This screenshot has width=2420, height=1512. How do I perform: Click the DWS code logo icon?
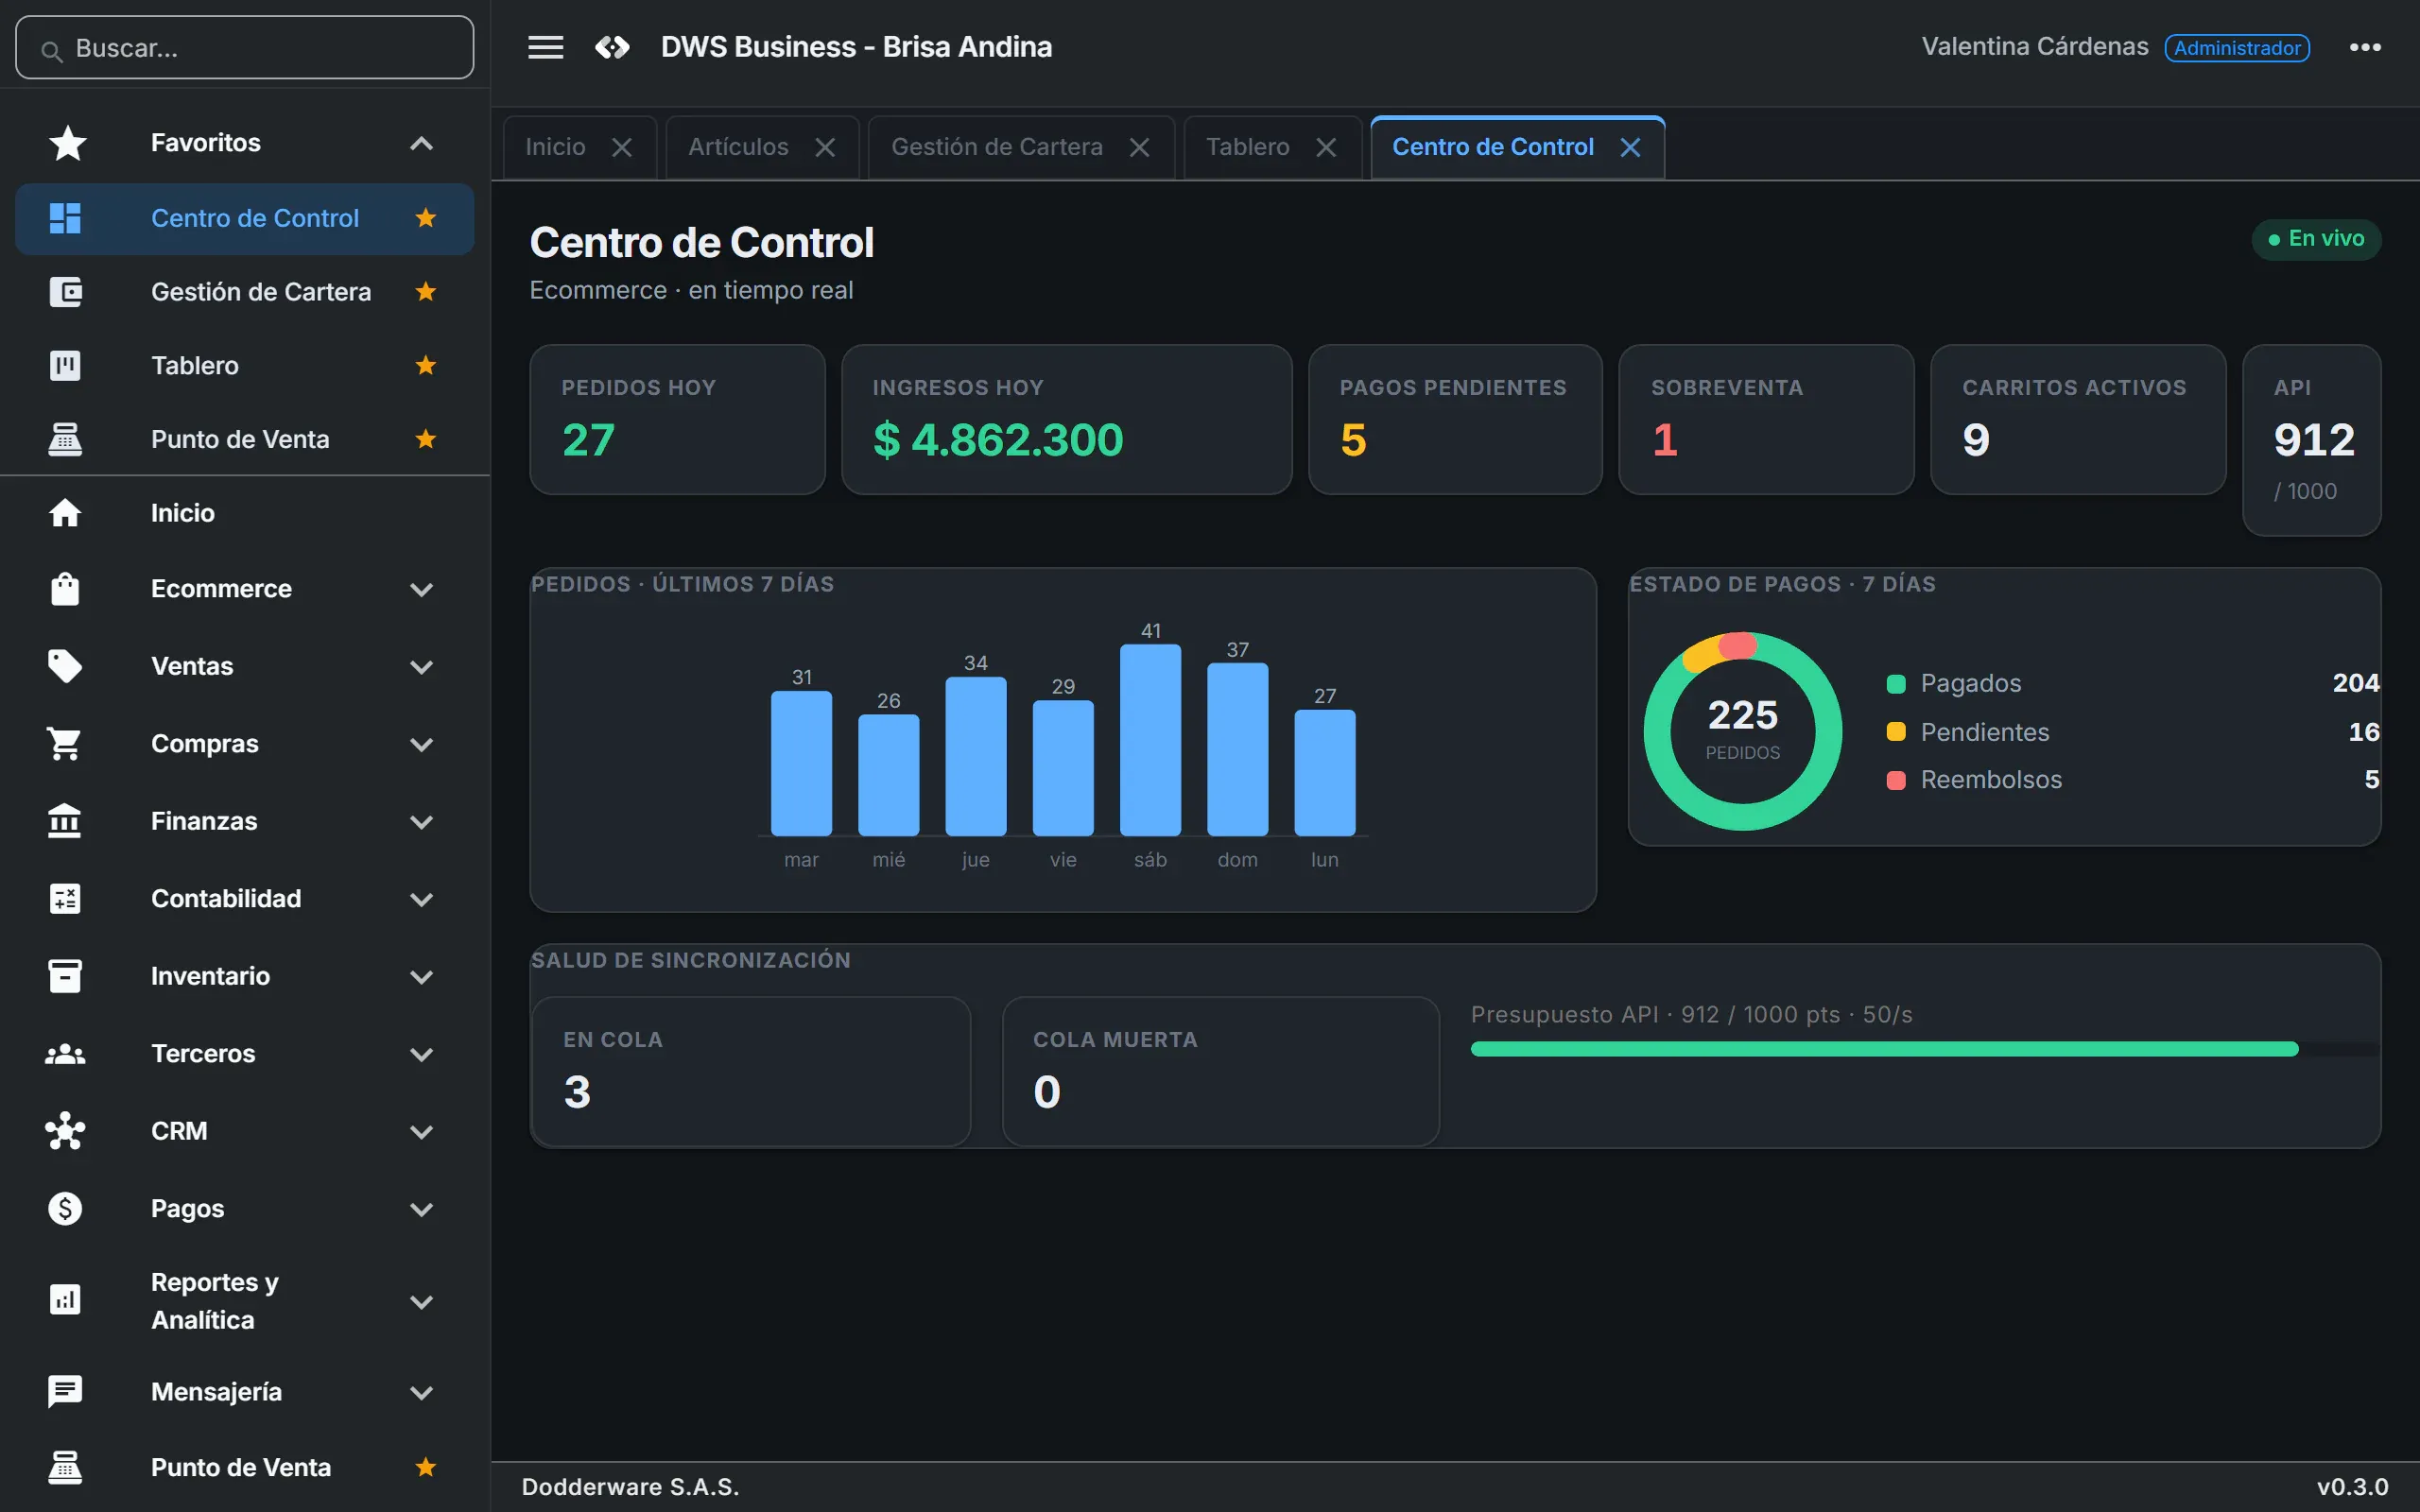click(x=612, y=47)
